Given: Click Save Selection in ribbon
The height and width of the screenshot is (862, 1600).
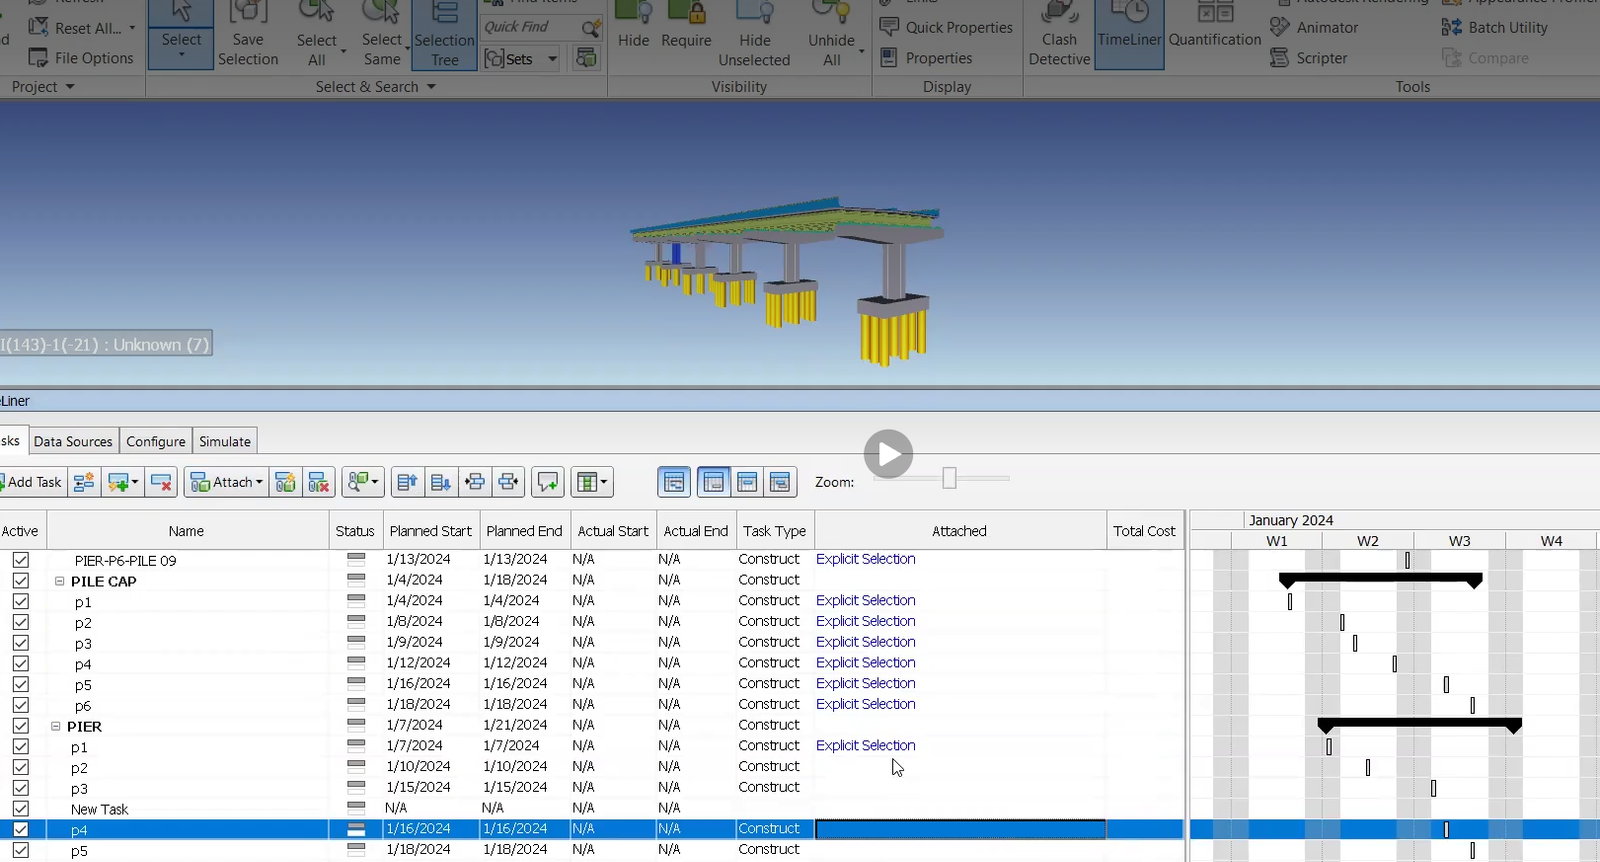Looking at the screenshot, I should 248,36.
